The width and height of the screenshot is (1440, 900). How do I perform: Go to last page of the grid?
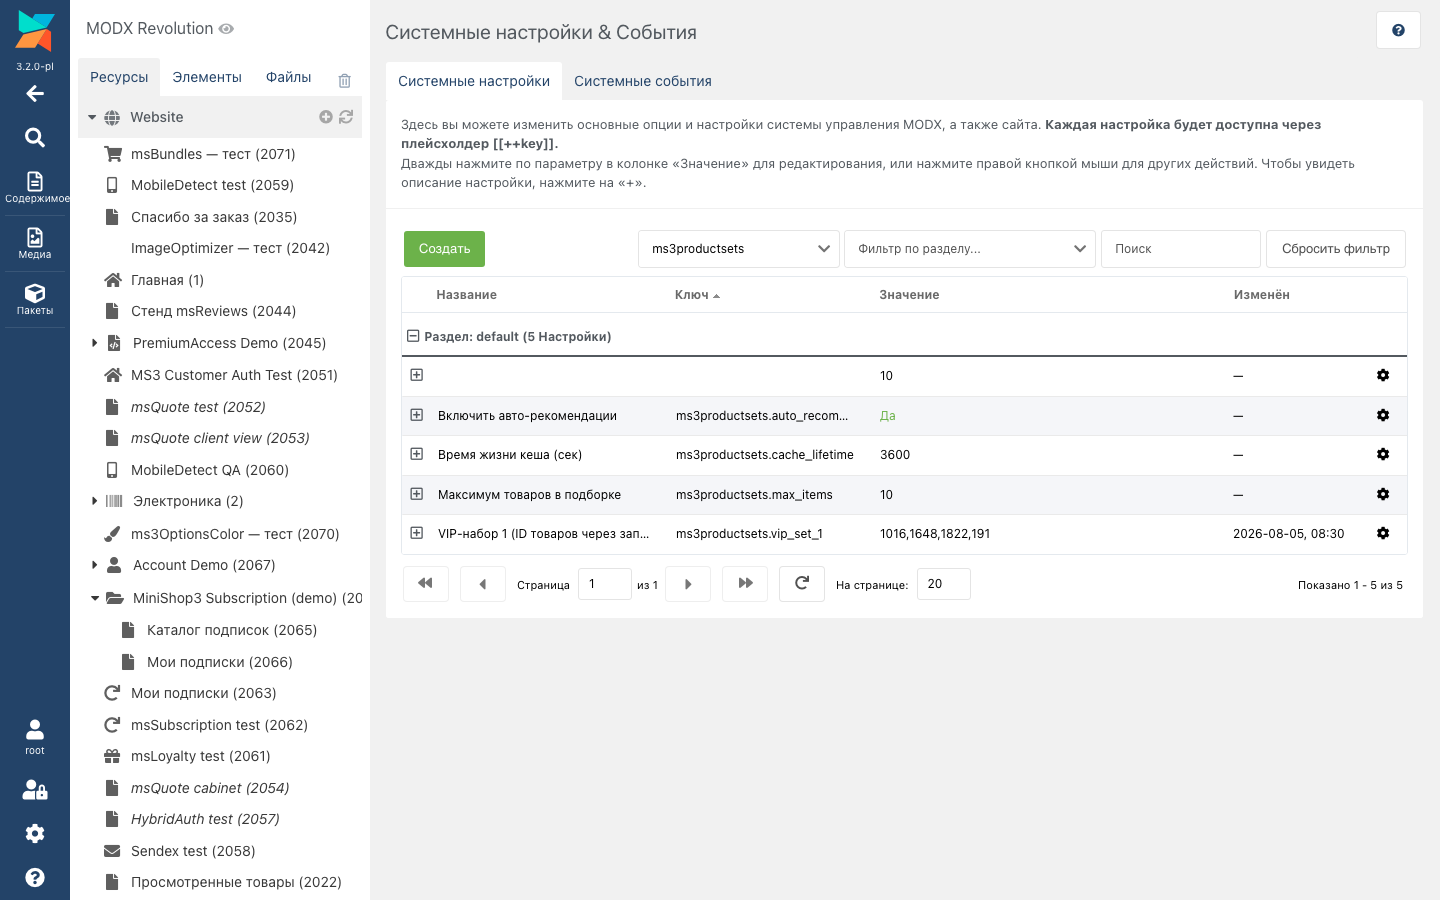coord(745,584)
